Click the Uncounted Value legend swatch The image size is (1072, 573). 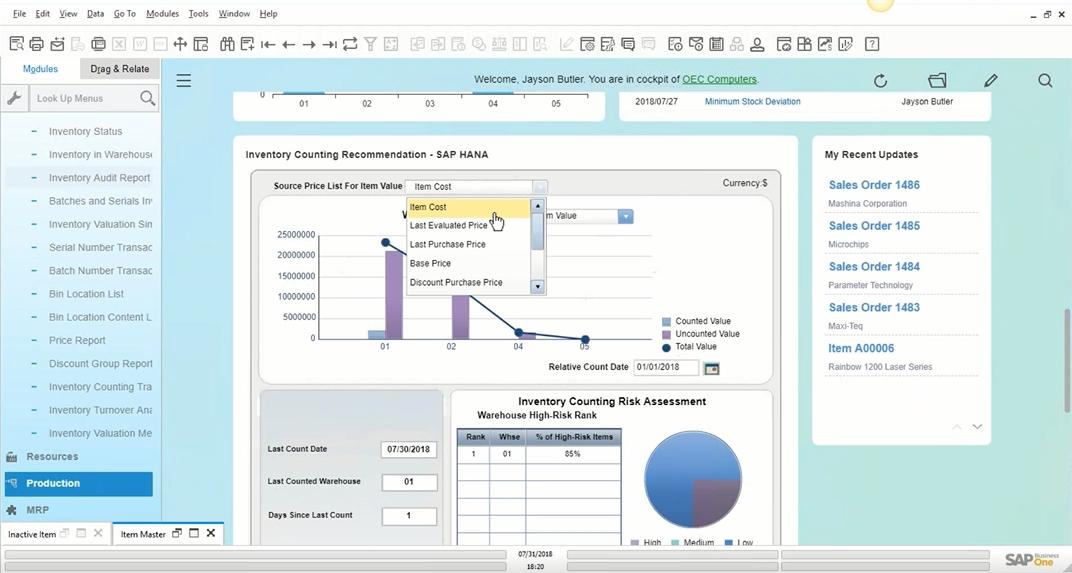667,334
